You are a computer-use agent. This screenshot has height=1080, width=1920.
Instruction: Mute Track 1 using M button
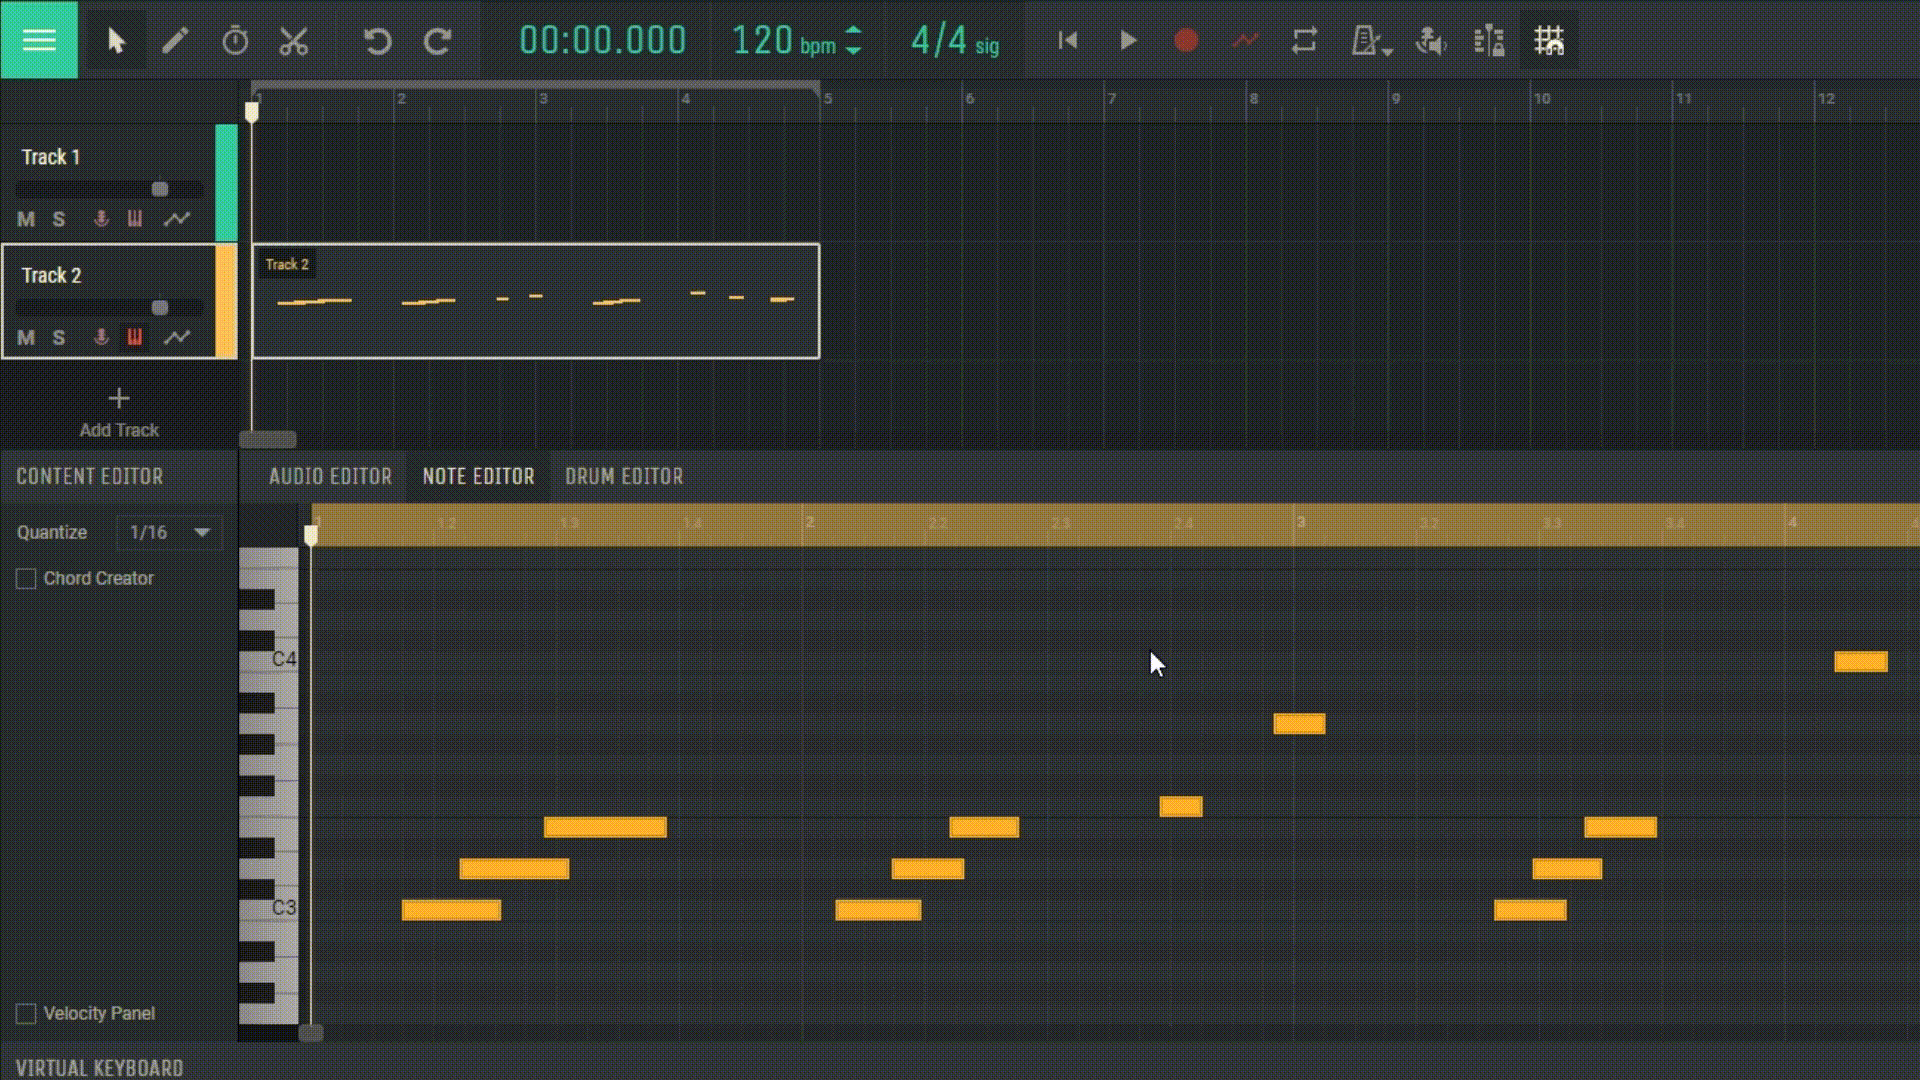coord(25,218)
